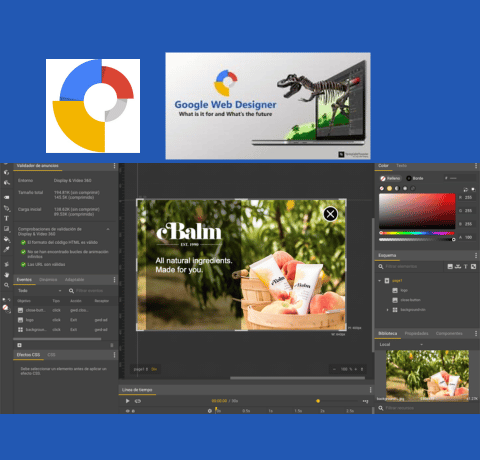
Task: Open Color panel options menu
Action: tap(476, 166)
